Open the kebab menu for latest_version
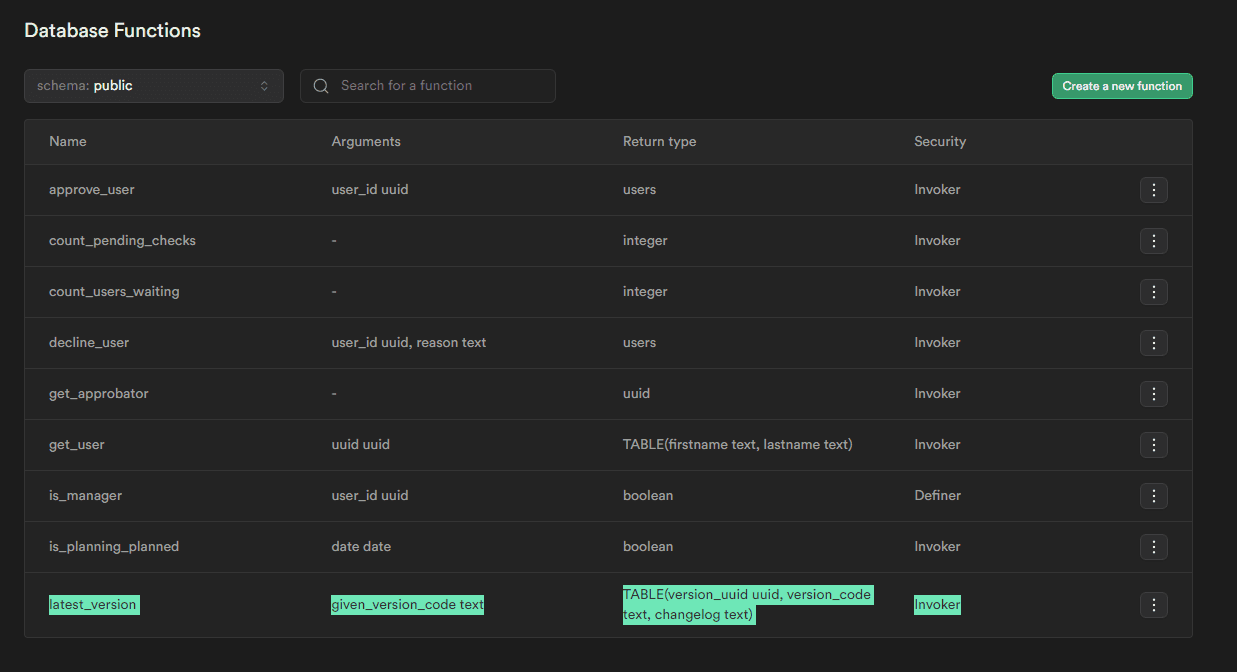Screen dimensions: 1237x672 coord(1153,605)
